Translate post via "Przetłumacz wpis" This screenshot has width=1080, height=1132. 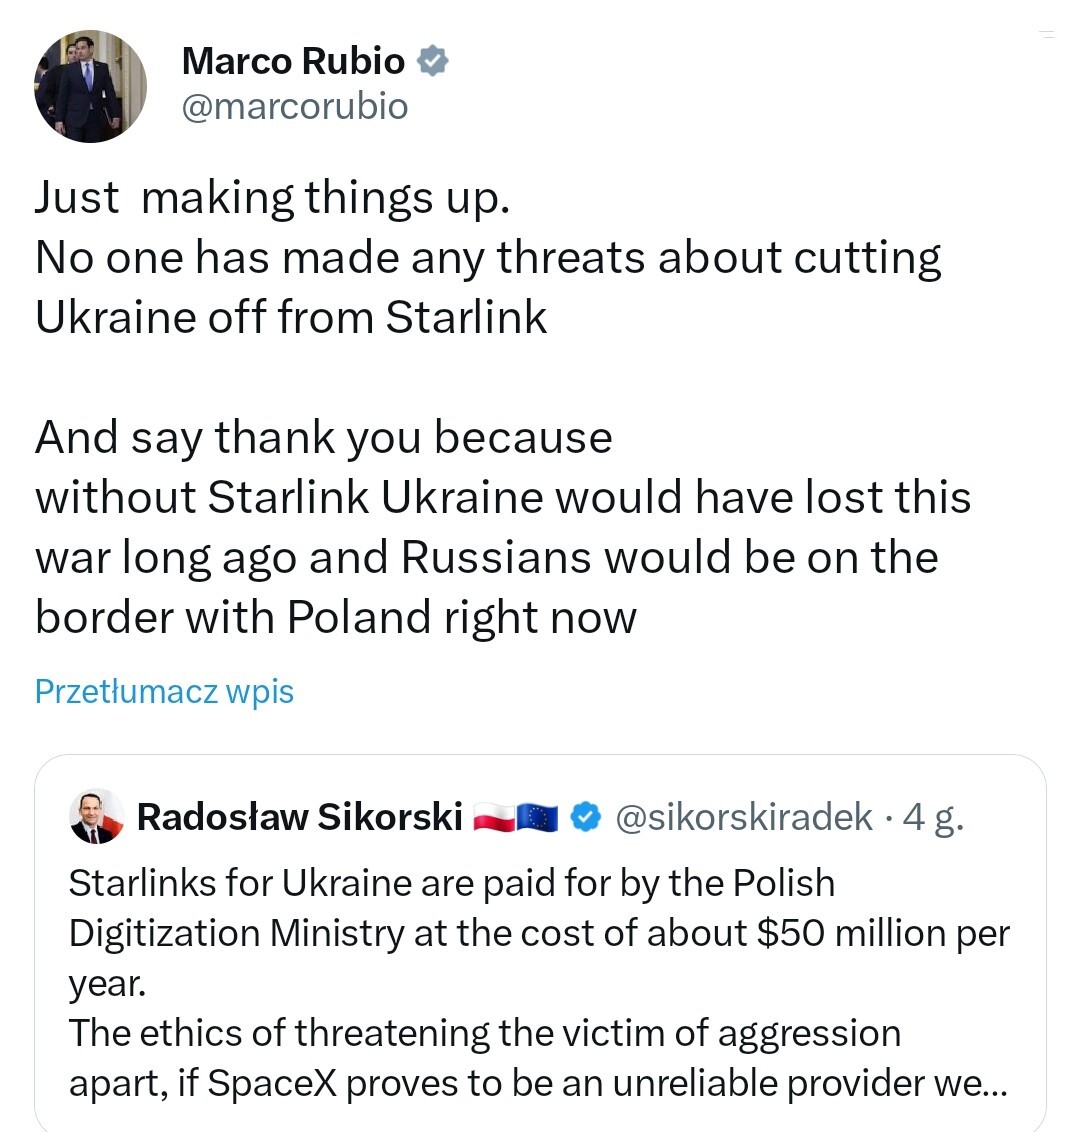point(164,691)
